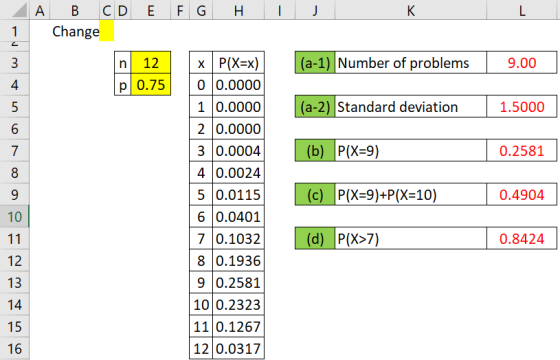Select probability cell 0.1032
This screenshot has height=360, width=560.
tap(239, 239)
